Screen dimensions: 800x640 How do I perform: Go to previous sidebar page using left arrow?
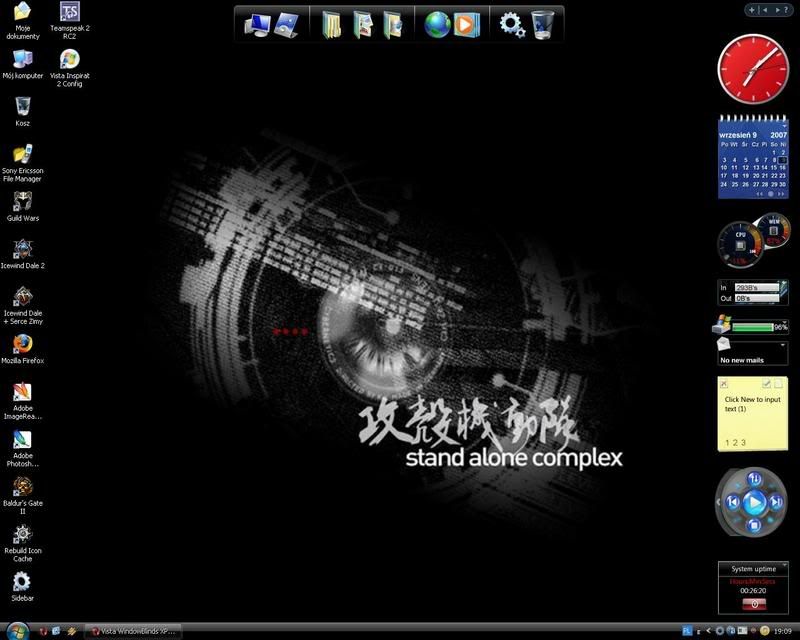765,10
